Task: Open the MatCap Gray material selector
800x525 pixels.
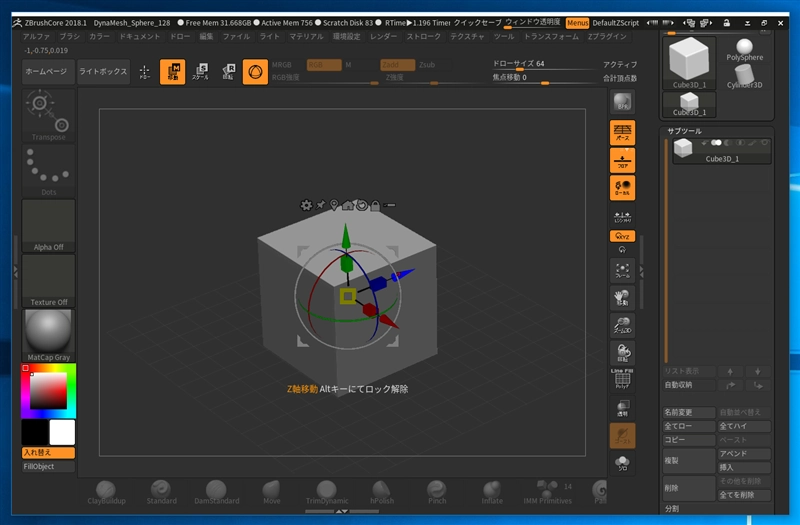Action: tap(48, 336)
